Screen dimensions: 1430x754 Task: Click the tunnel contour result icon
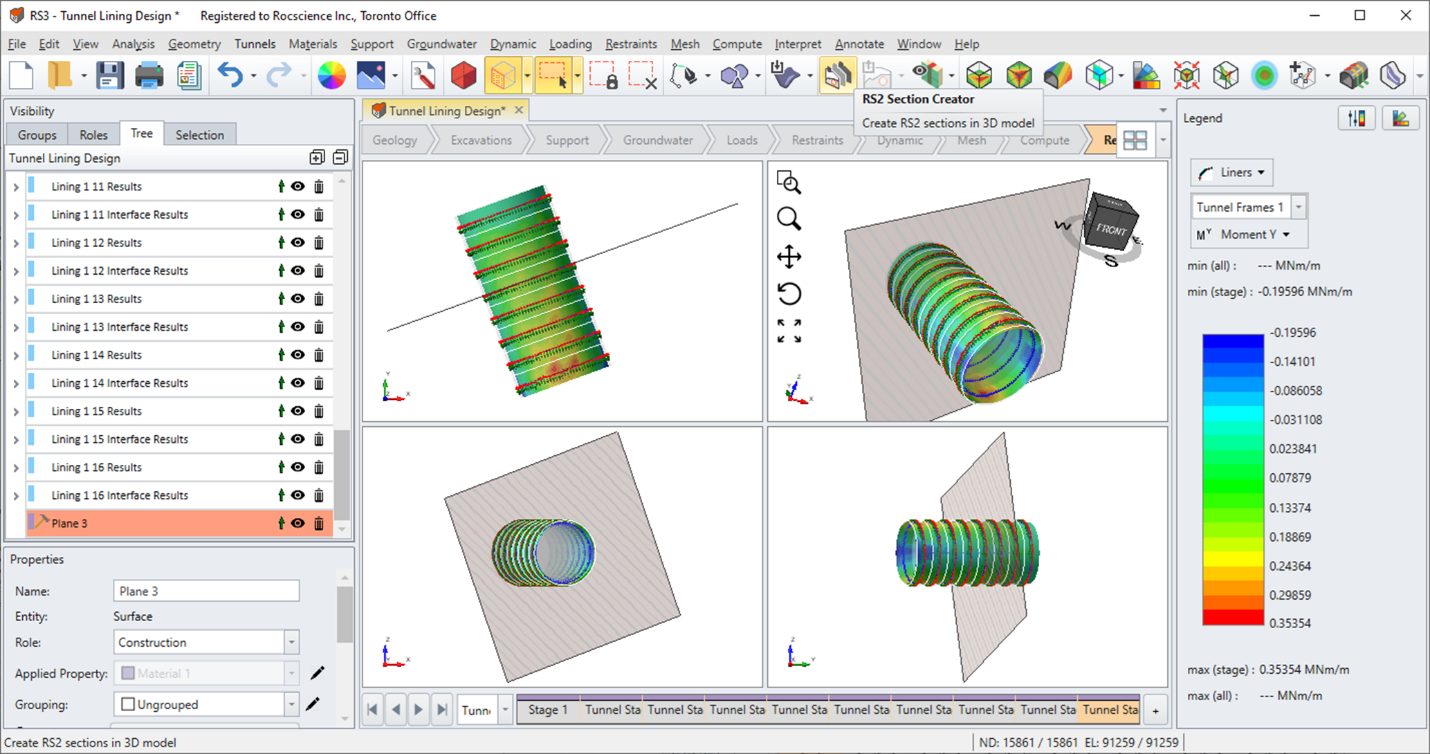point(1058,75)
